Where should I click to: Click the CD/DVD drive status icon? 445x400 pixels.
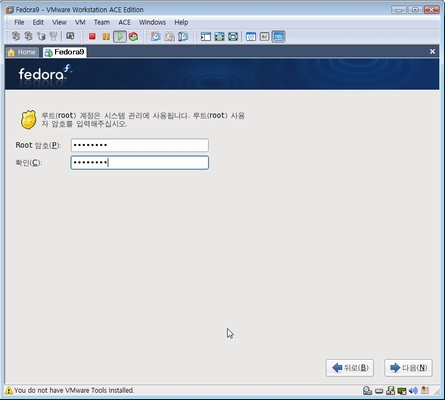click(x=367, y=390)
